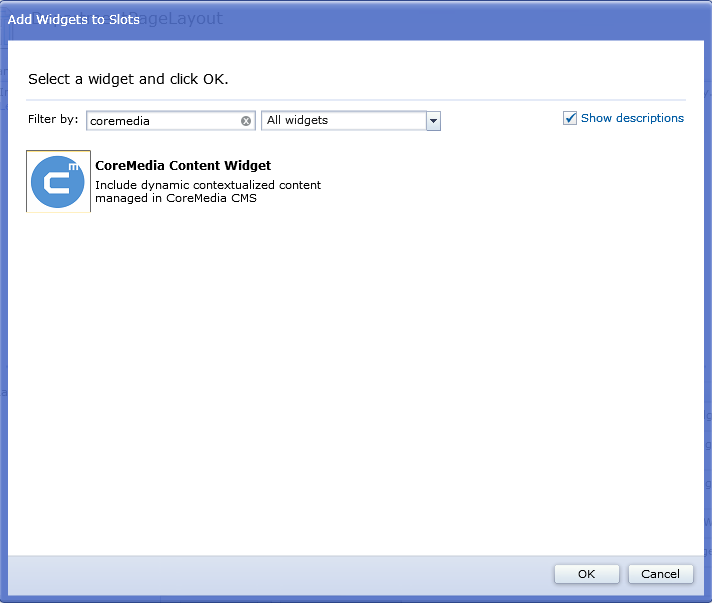Image resolution: width=712 pixels, height=603 pixels.
Task: Select the CoreMedia Content Widget icon
Action: (58, 182)
